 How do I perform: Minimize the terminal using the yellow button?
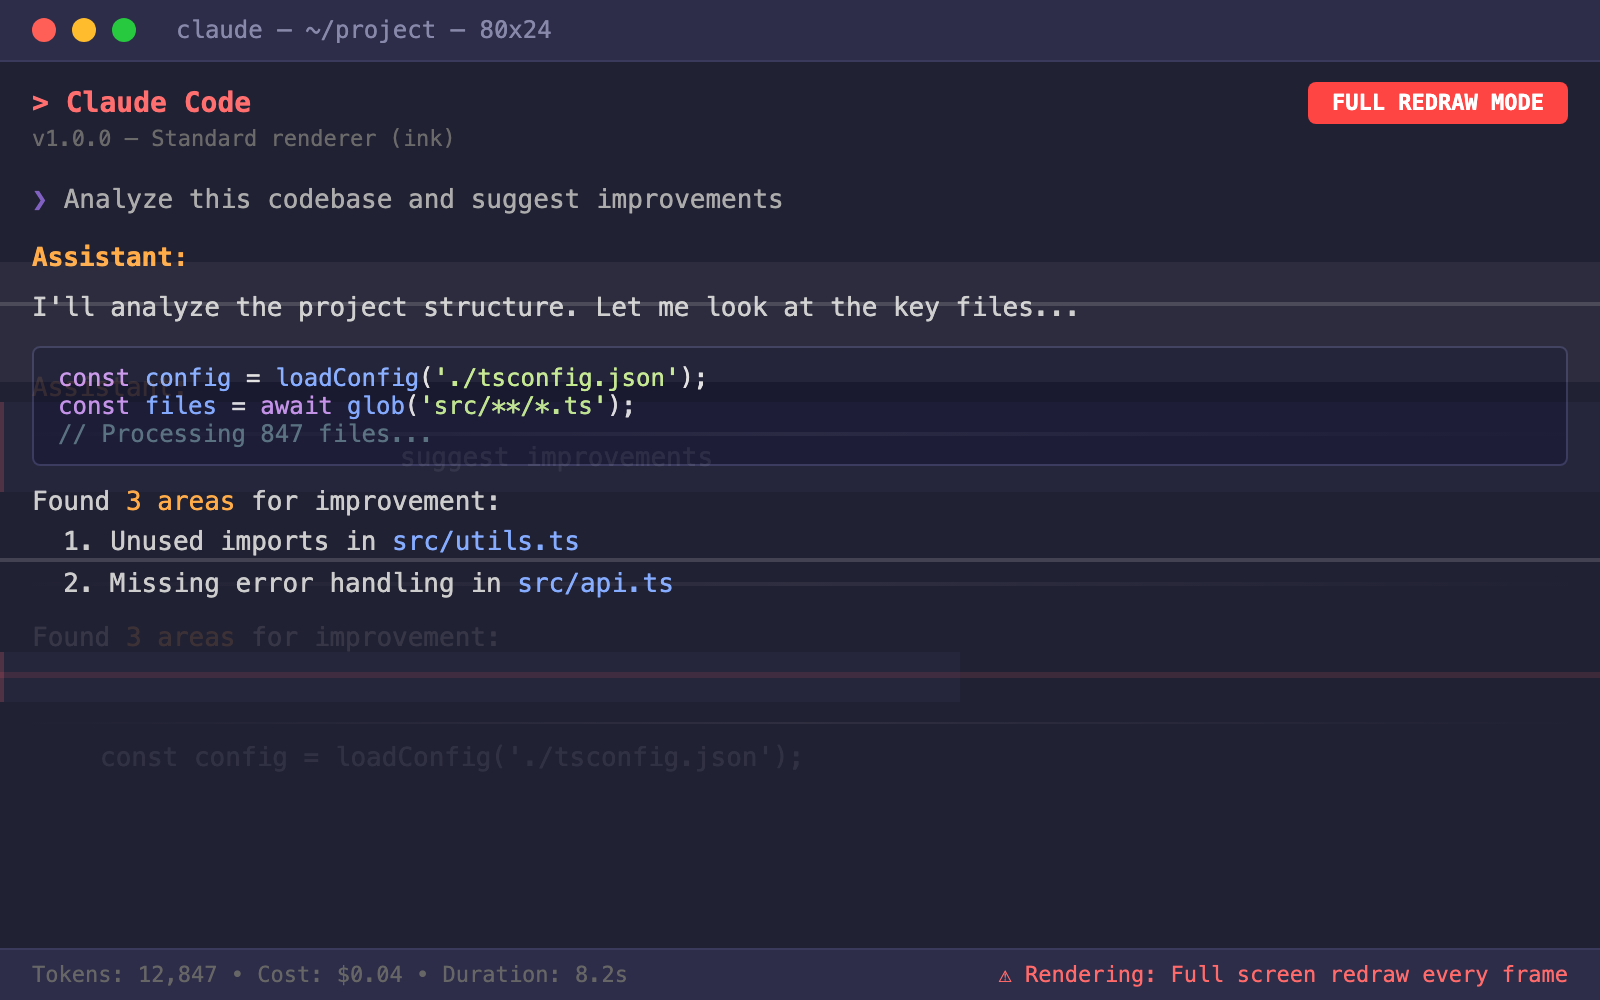tap(84, 30)
